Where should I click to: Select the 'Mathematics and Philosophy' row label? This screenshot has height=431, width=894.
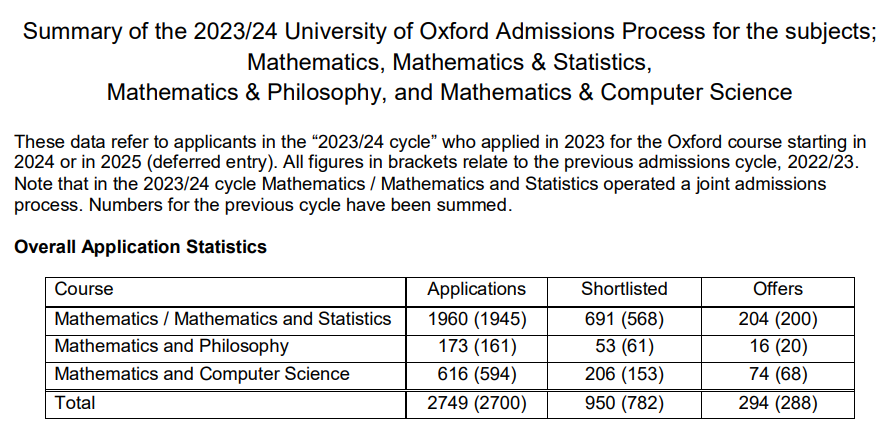coord(172,346)
